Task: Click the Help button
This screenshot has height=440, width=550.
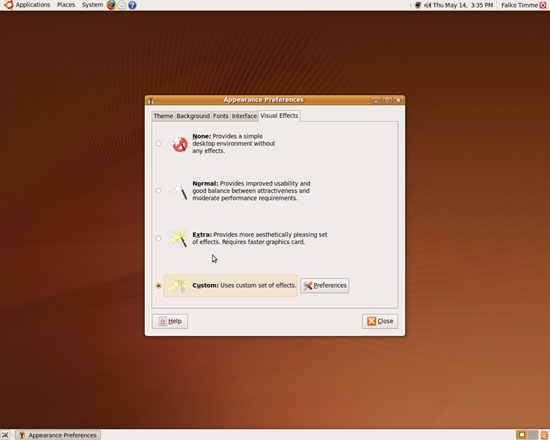Action: [x=170, y=321]
